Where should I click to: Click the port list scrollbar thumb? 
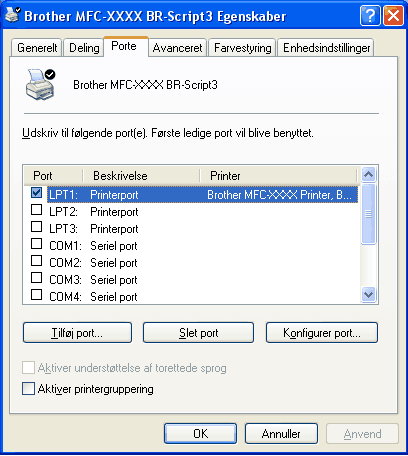tap(369, 214)
